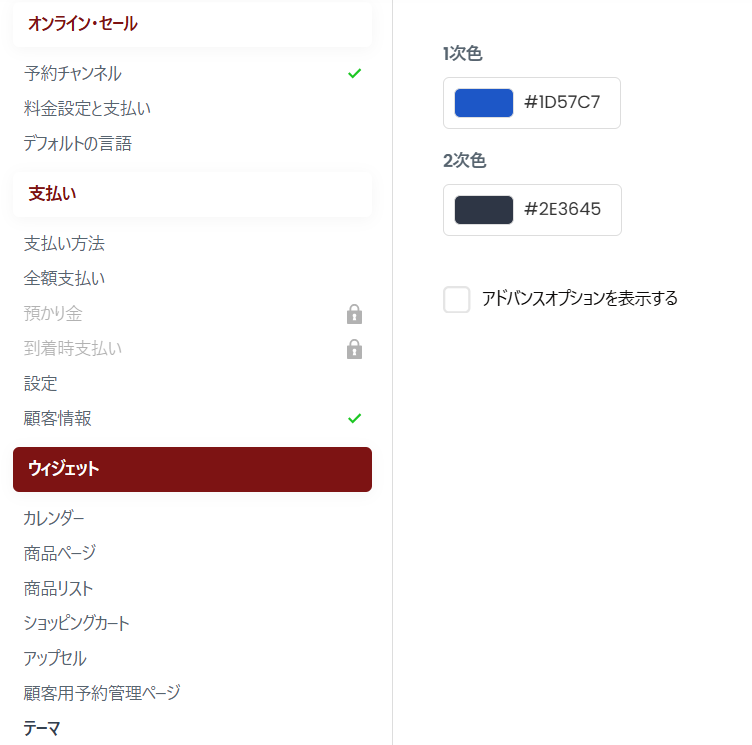
Task: Click the lock icon beside 預かり金
Action: [x=354, y=315]
